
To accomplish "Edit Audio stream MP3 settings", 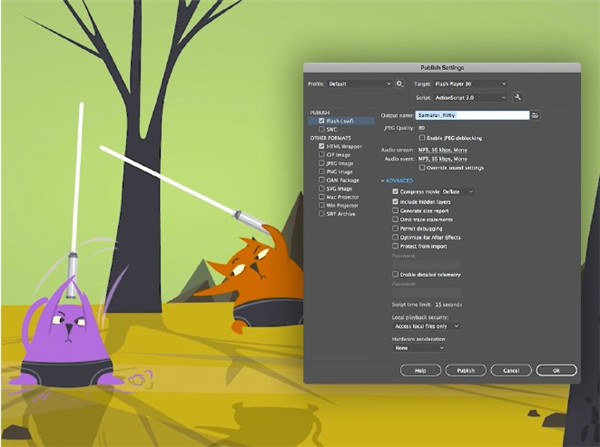I will [x=442, y=150].
